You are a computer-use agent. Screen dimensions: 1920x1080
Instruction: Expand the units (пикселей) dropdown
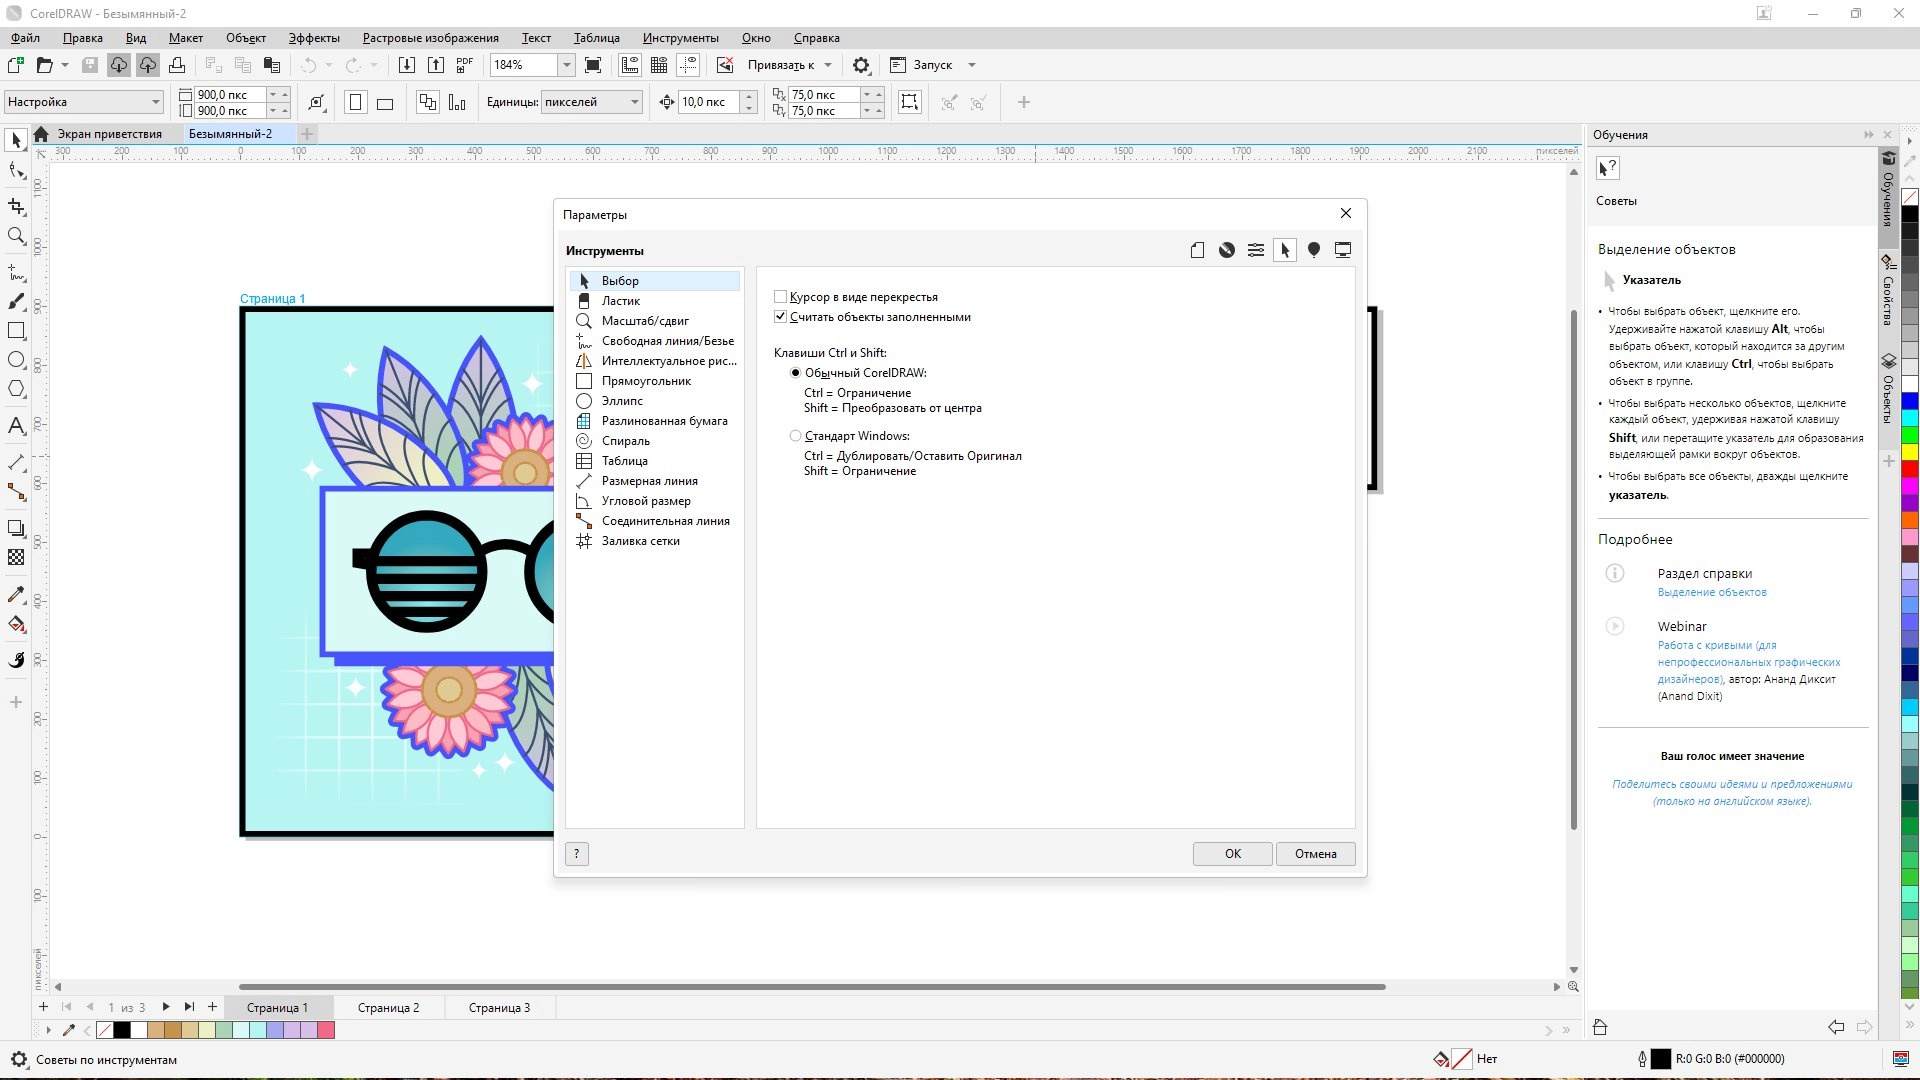tap(634, 102)
